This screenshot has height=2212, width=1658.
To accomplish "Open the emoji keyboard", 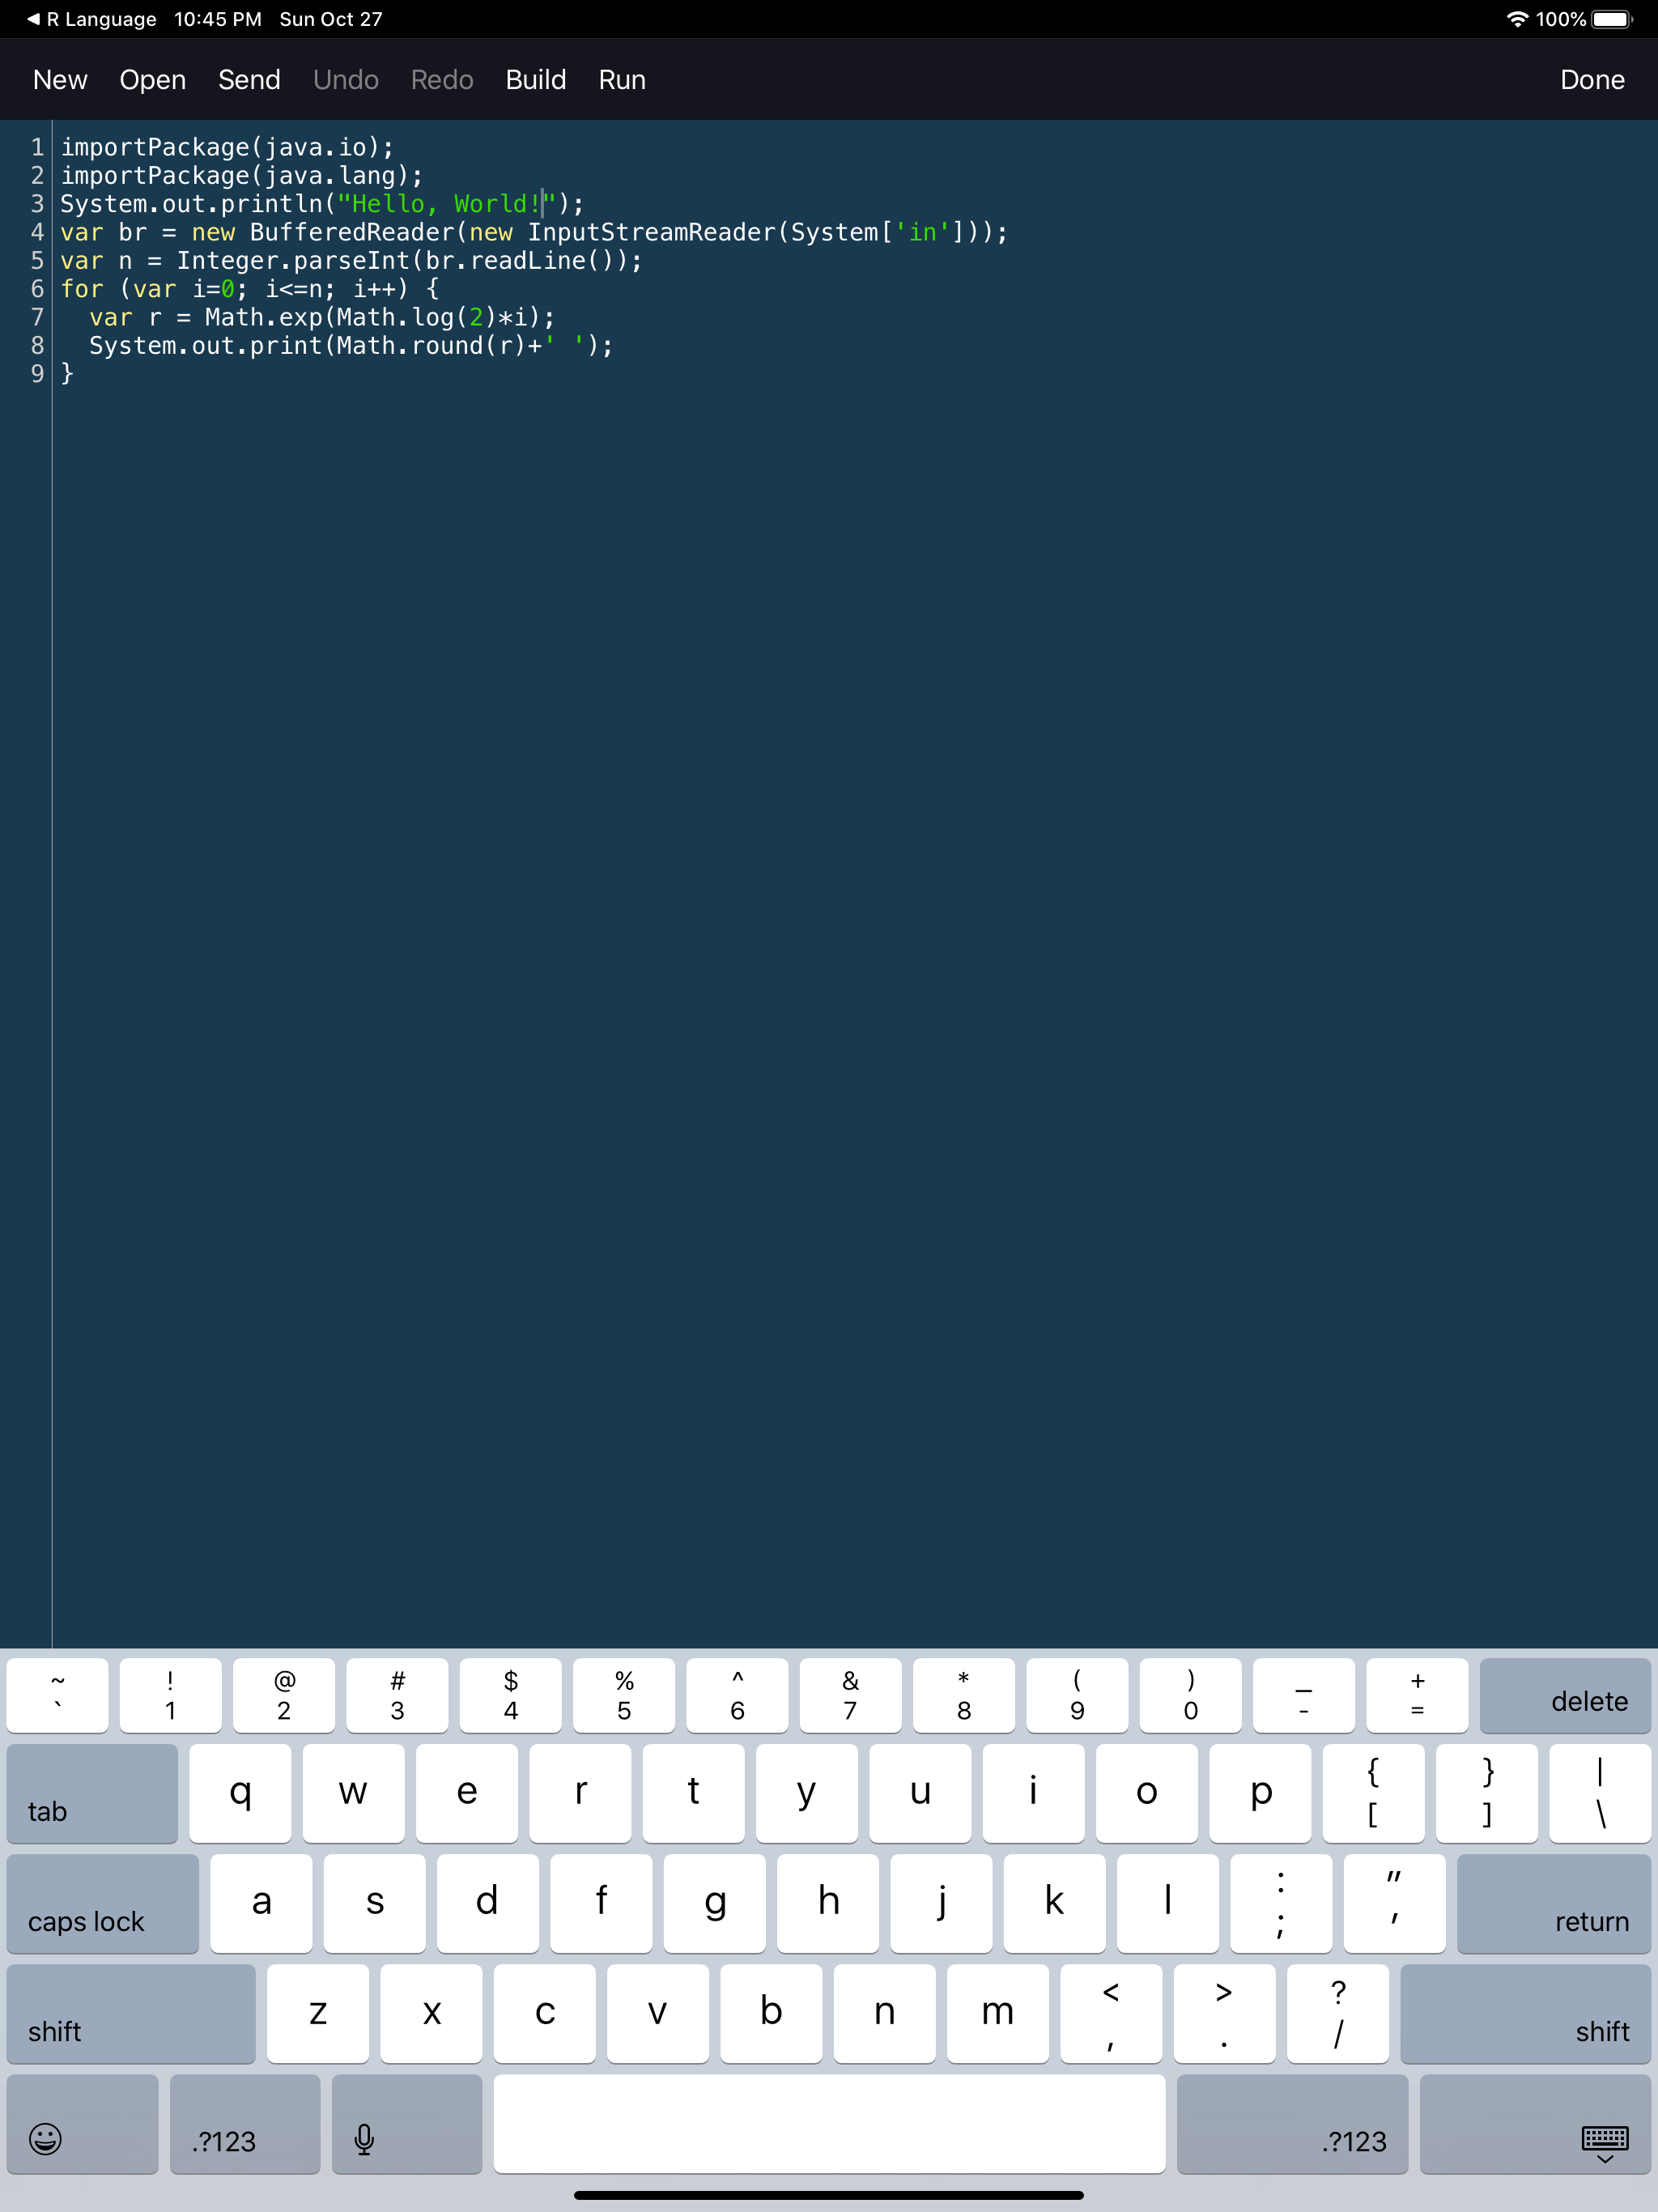I will tap(46, 2140).
